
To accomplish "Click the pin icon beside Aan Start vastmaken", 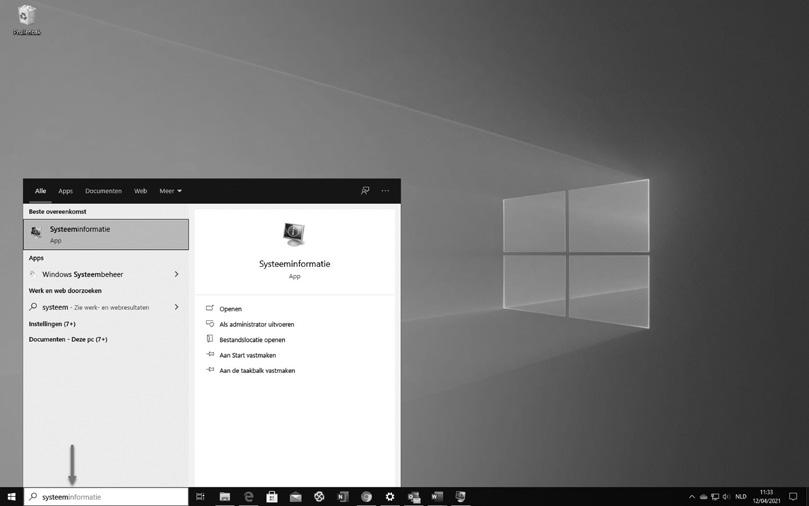I will point(210,354).
